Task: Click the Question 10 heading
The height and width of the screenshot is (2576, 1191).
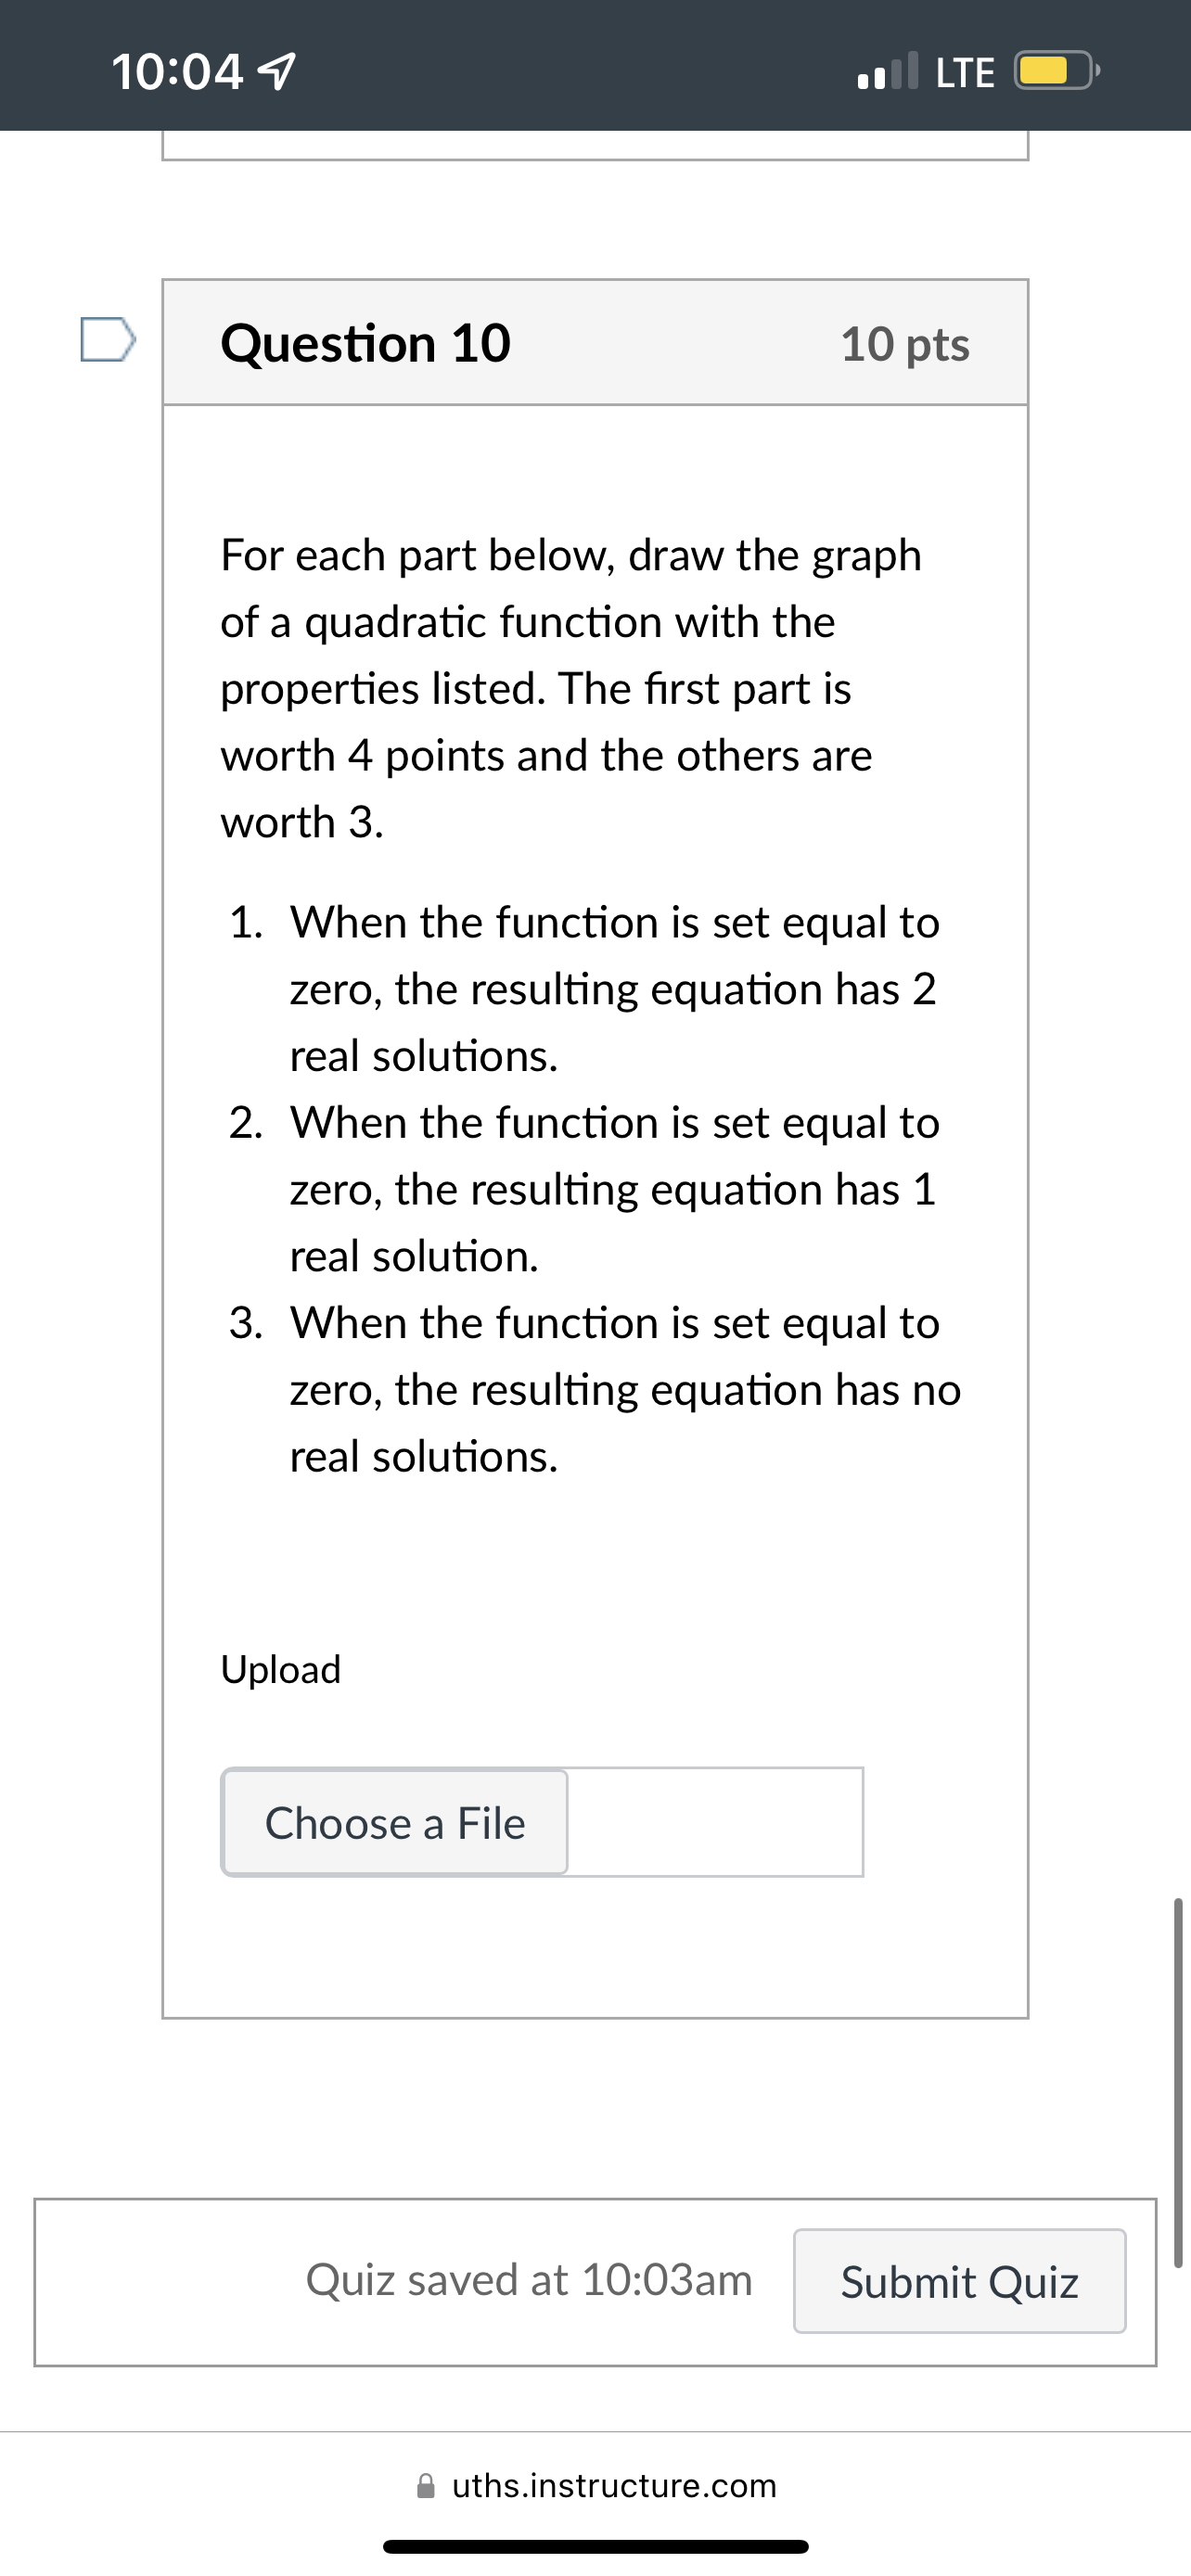Action: 366,343
